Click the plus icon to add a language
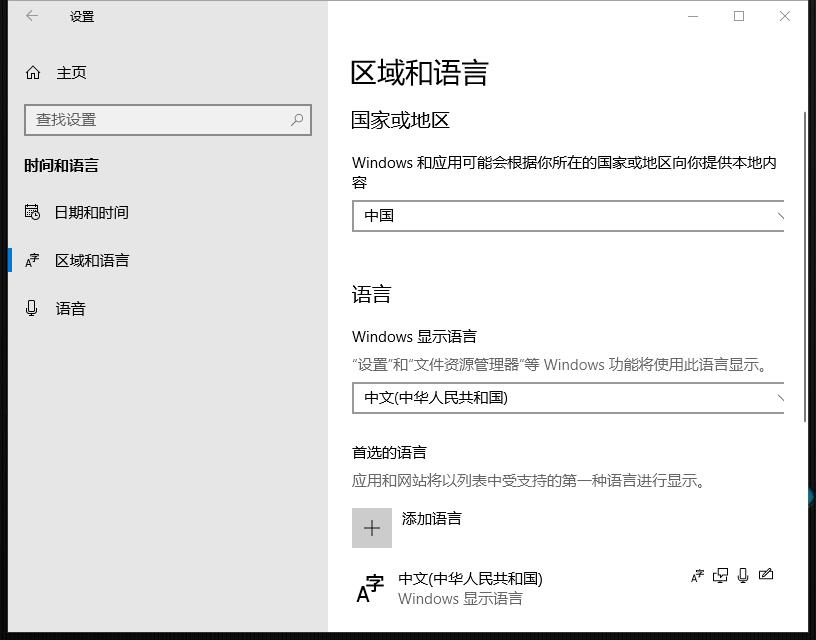This screenshot has width=816, height=640. tap(372, 528)
